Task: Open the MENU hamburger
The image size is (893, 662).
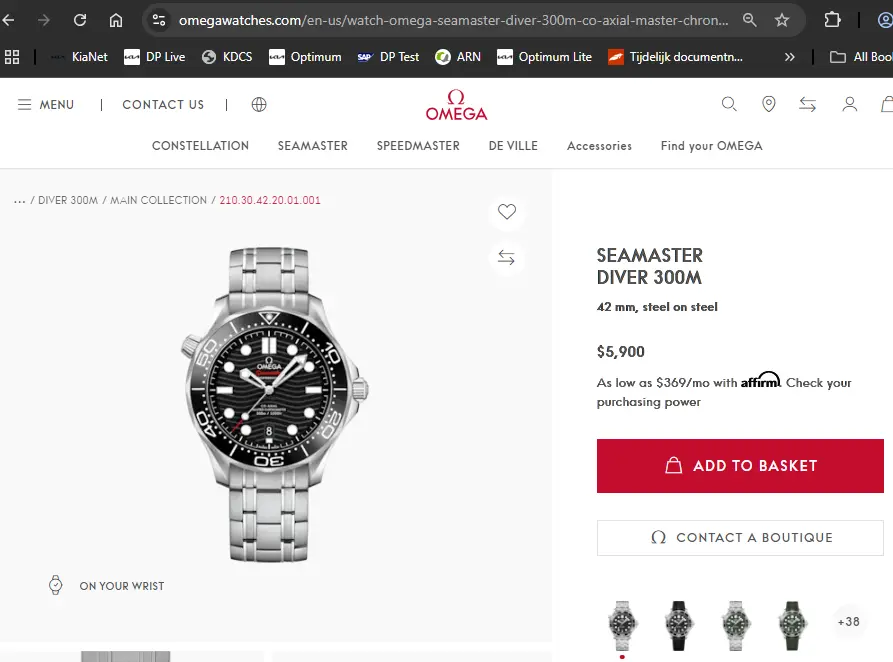Action: [x=46, y=104]
